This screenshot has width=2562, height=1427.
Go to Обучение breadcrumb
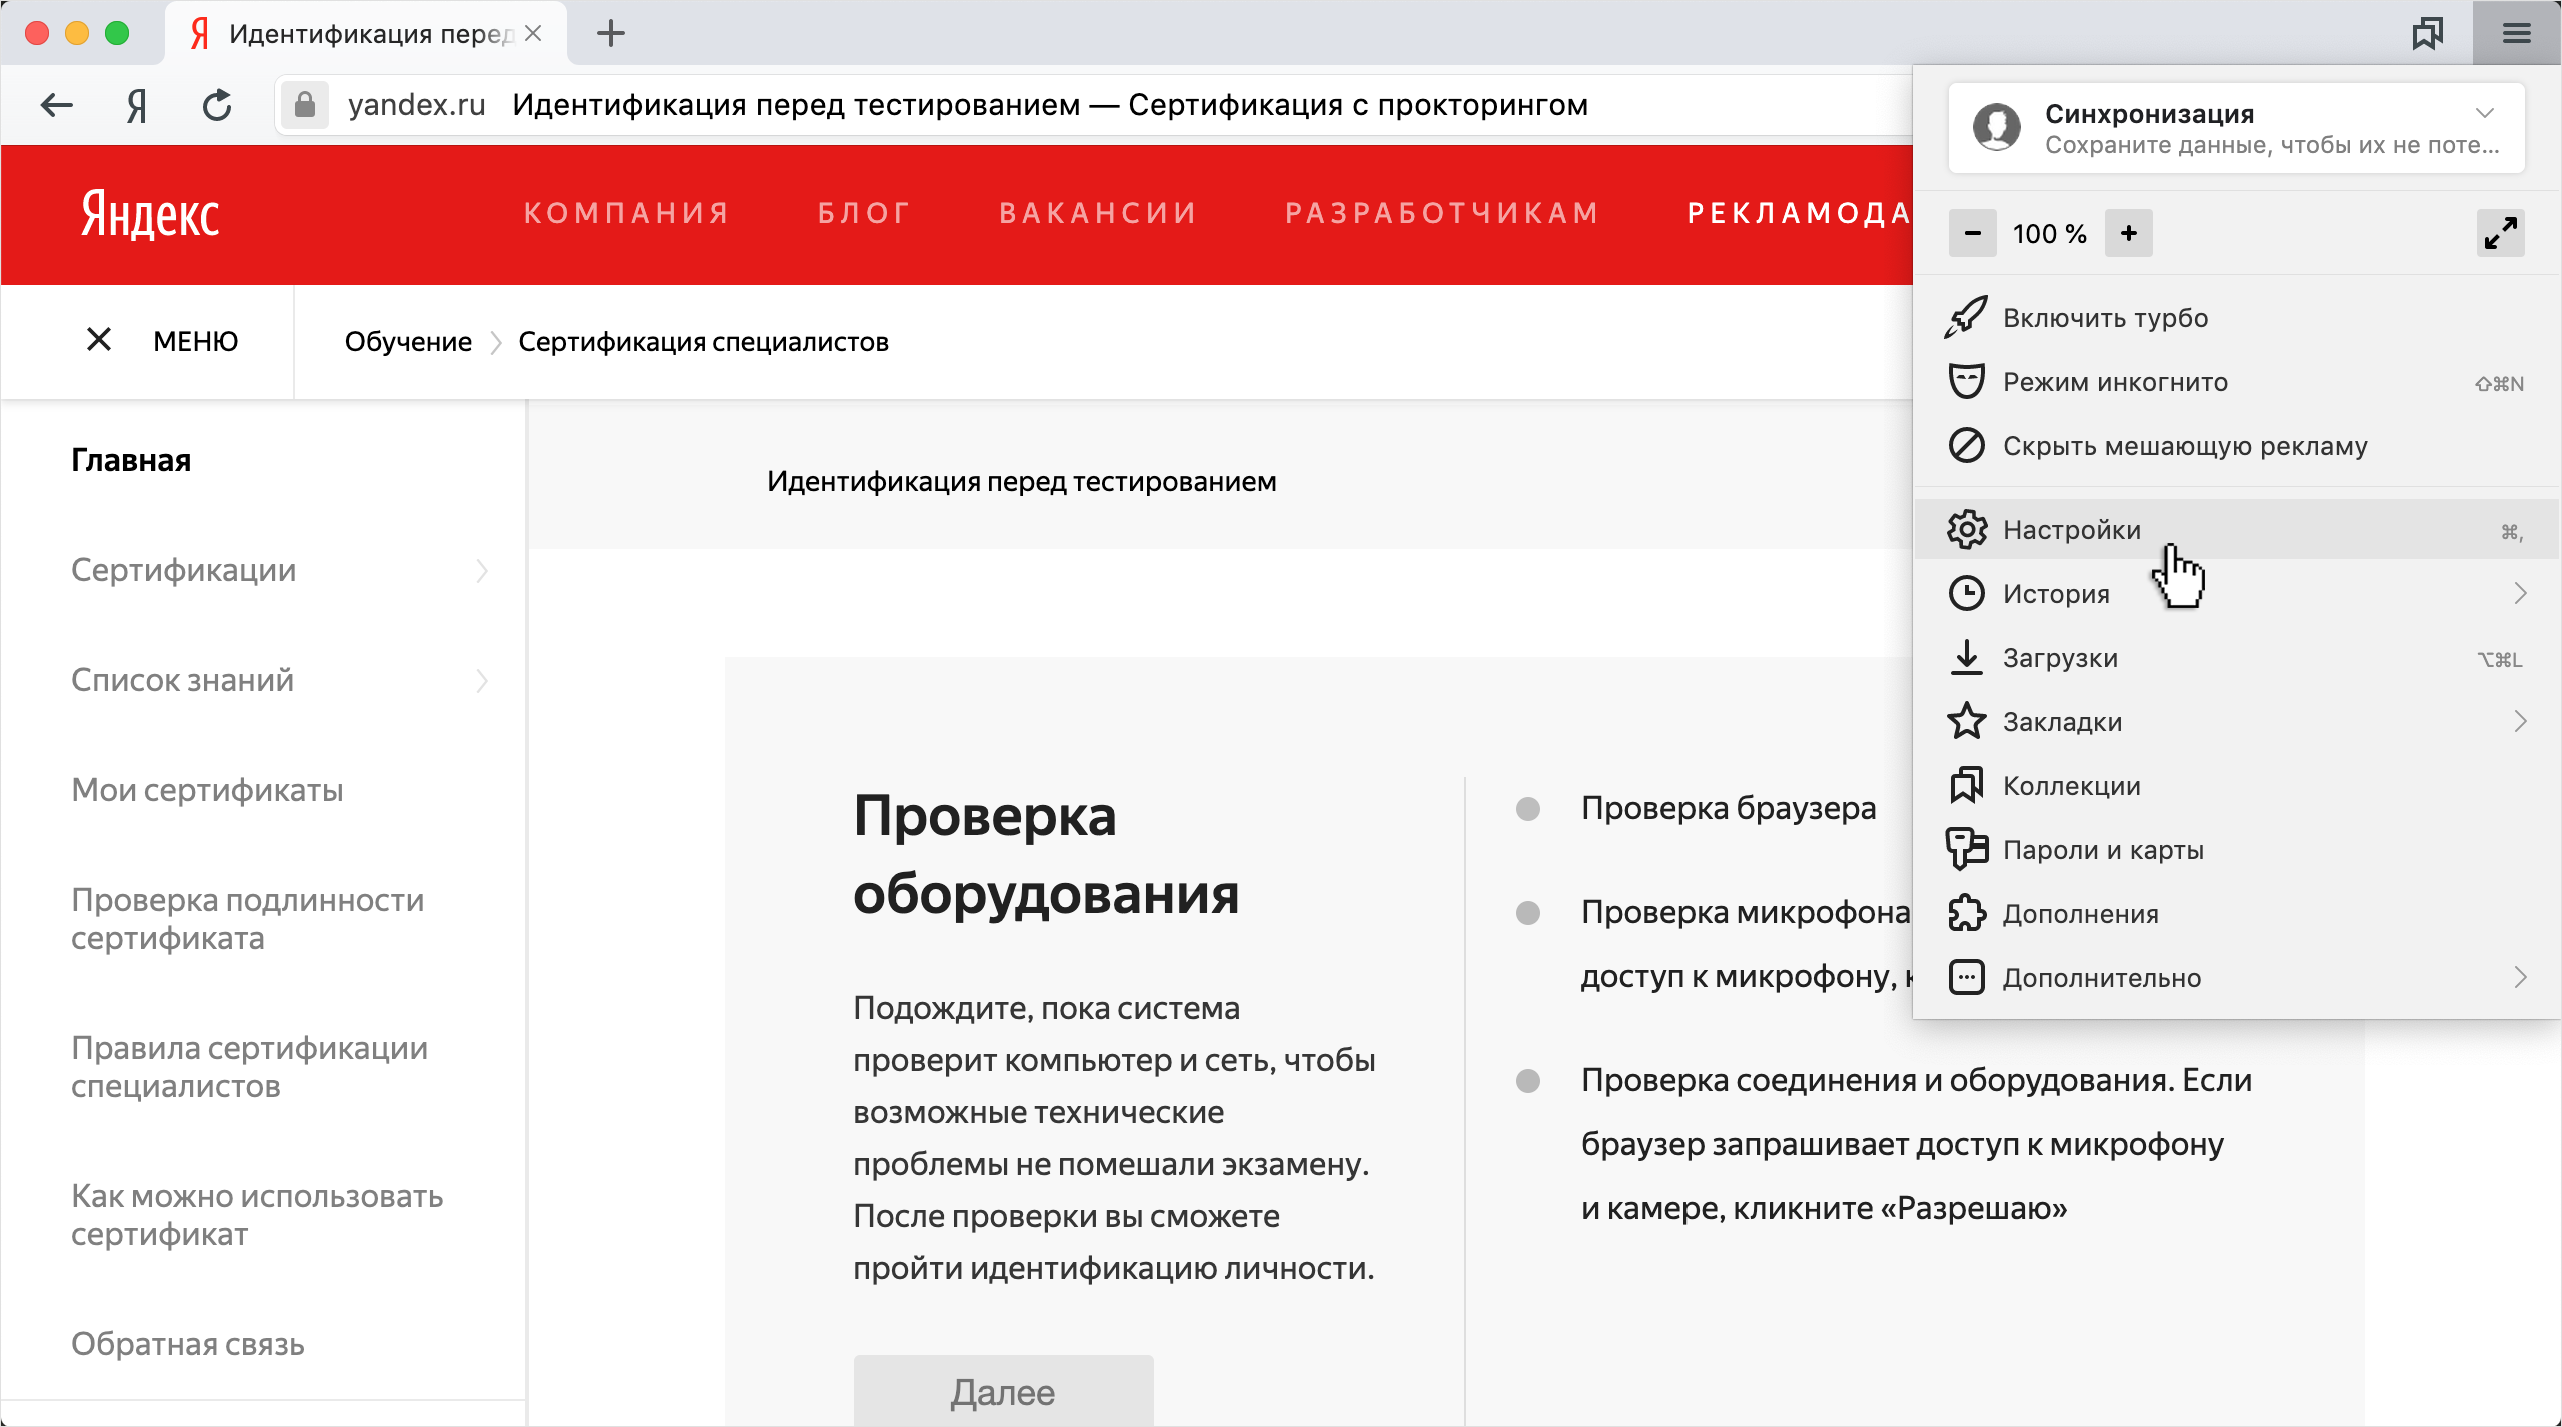tap(408, 342)
